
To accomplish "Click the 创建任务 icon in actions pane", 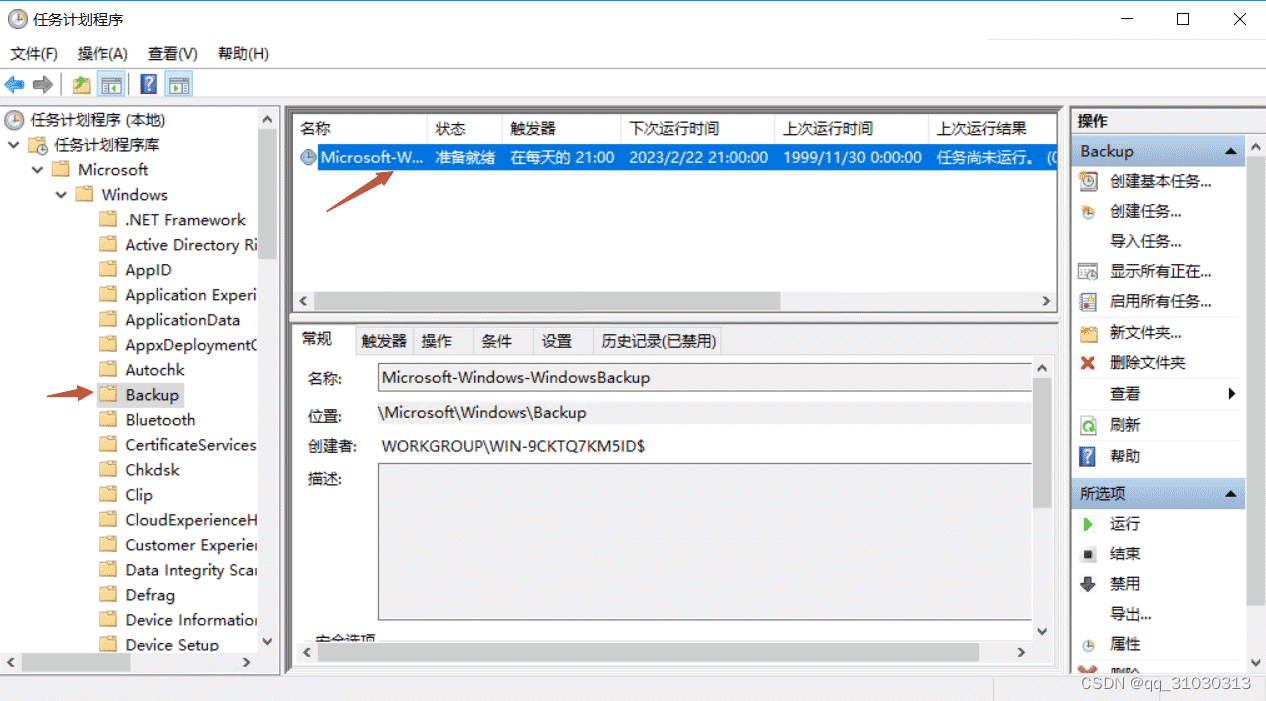I will pyautogui.click(x=1088, y=212).
